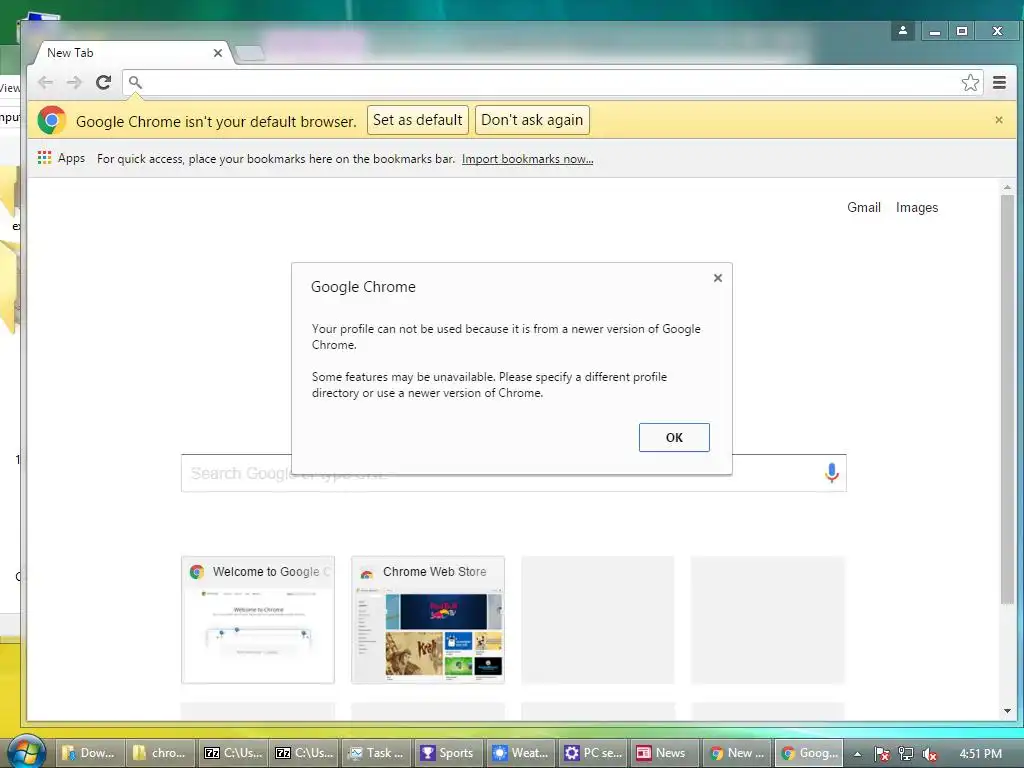The image size is (1024, 768).
Task: Open the Downloads taskbar item
Action: (88, 753)
